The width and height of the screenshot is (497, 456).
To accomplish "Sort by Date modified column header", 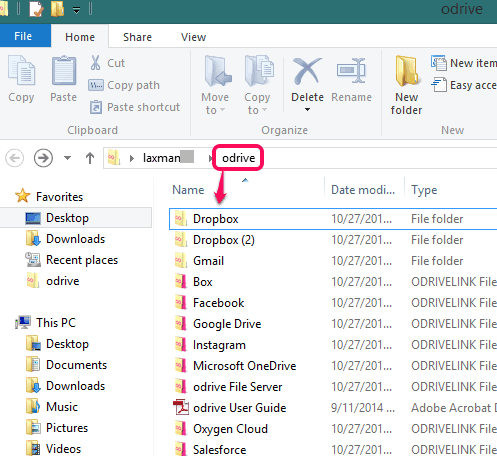I will [x=363, y=190].
